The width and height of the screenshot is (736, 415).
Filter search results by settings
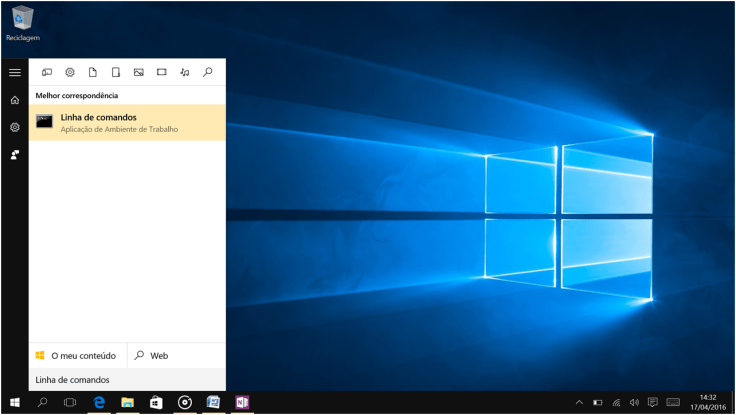70,72
